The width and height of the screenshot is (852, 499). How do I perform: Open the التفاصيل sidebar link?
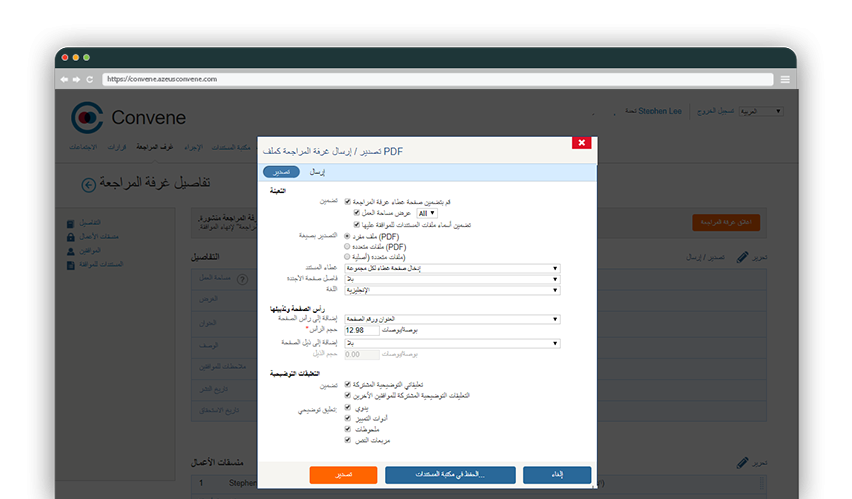(90, 223)
